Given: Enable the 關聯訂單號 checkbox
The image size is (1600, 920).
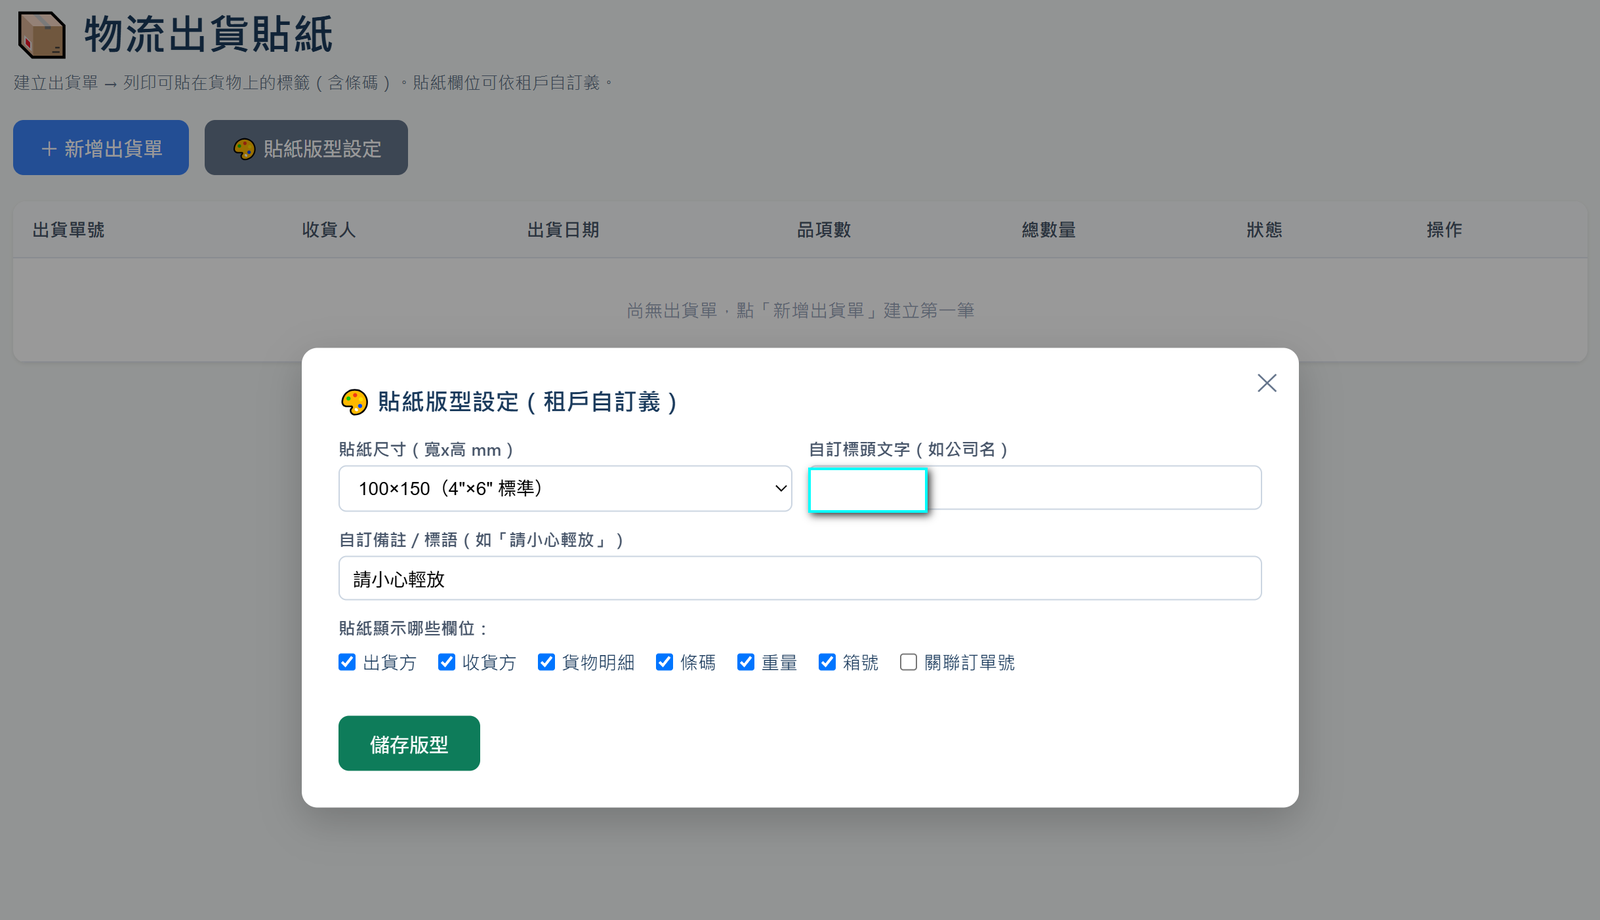Looking at the screenshot, I should pos(909,662).
